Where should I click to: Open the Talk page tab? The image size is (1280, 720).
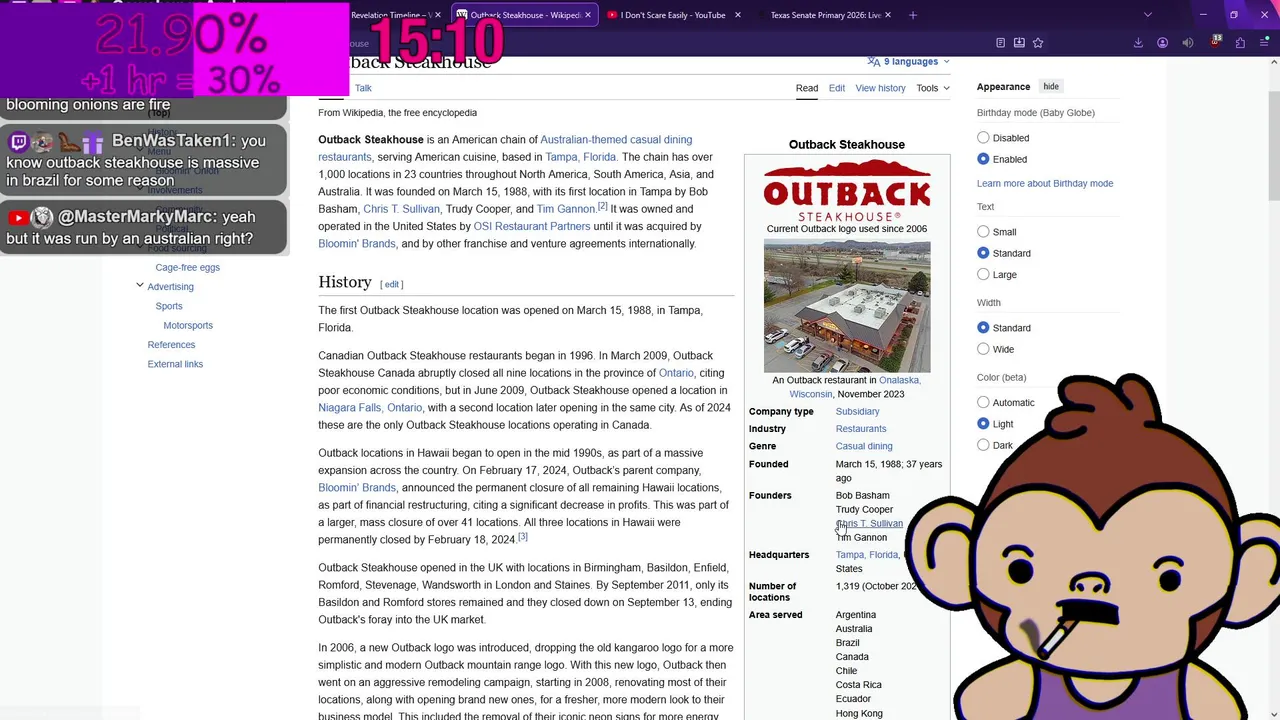tap(363, 88)
